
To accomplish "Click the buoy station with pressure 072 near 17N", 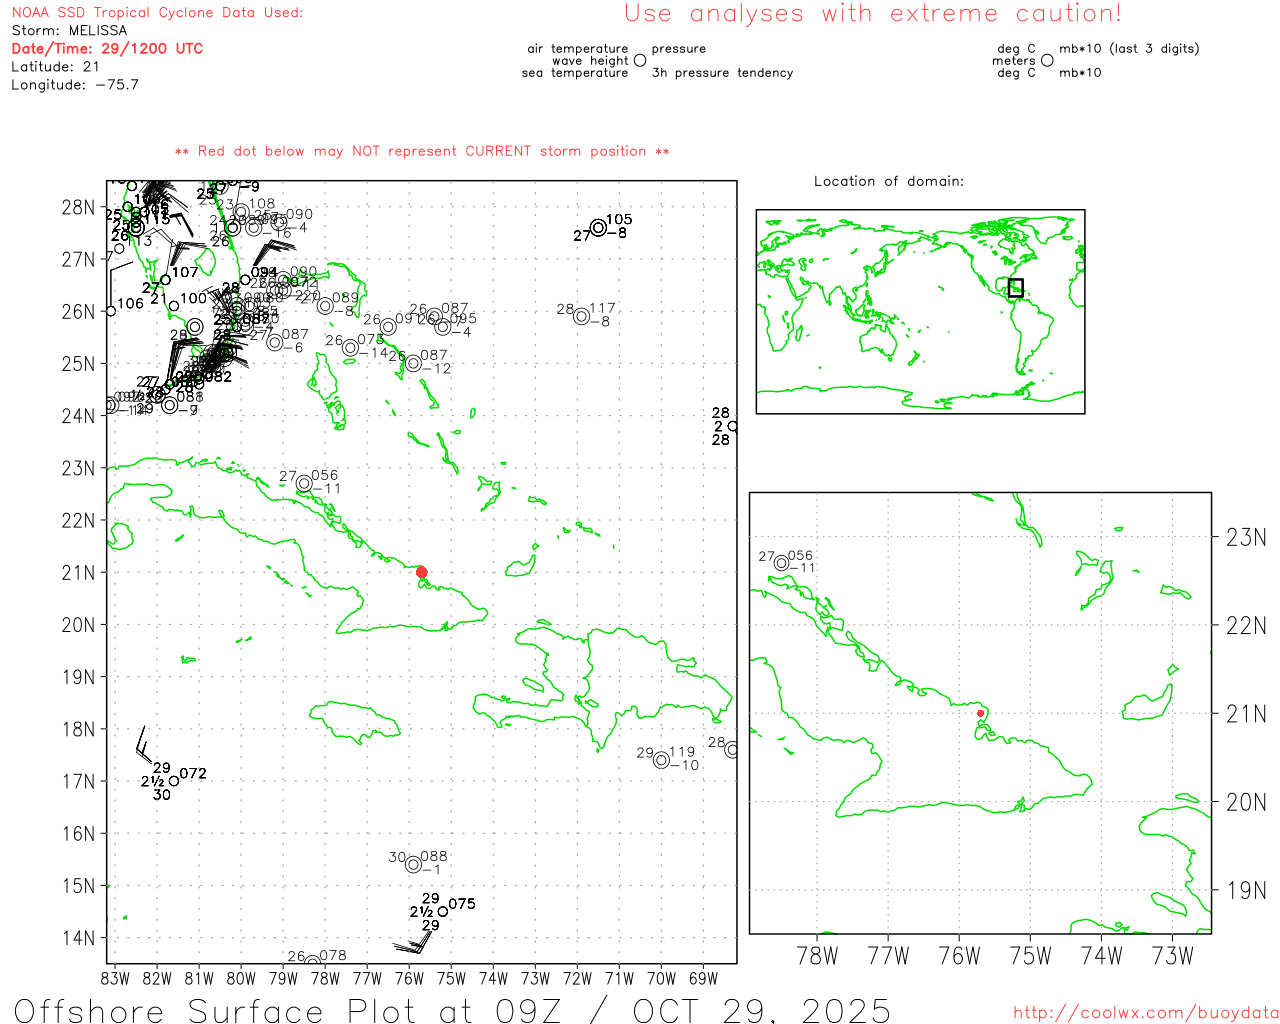I will pos(174,781).
